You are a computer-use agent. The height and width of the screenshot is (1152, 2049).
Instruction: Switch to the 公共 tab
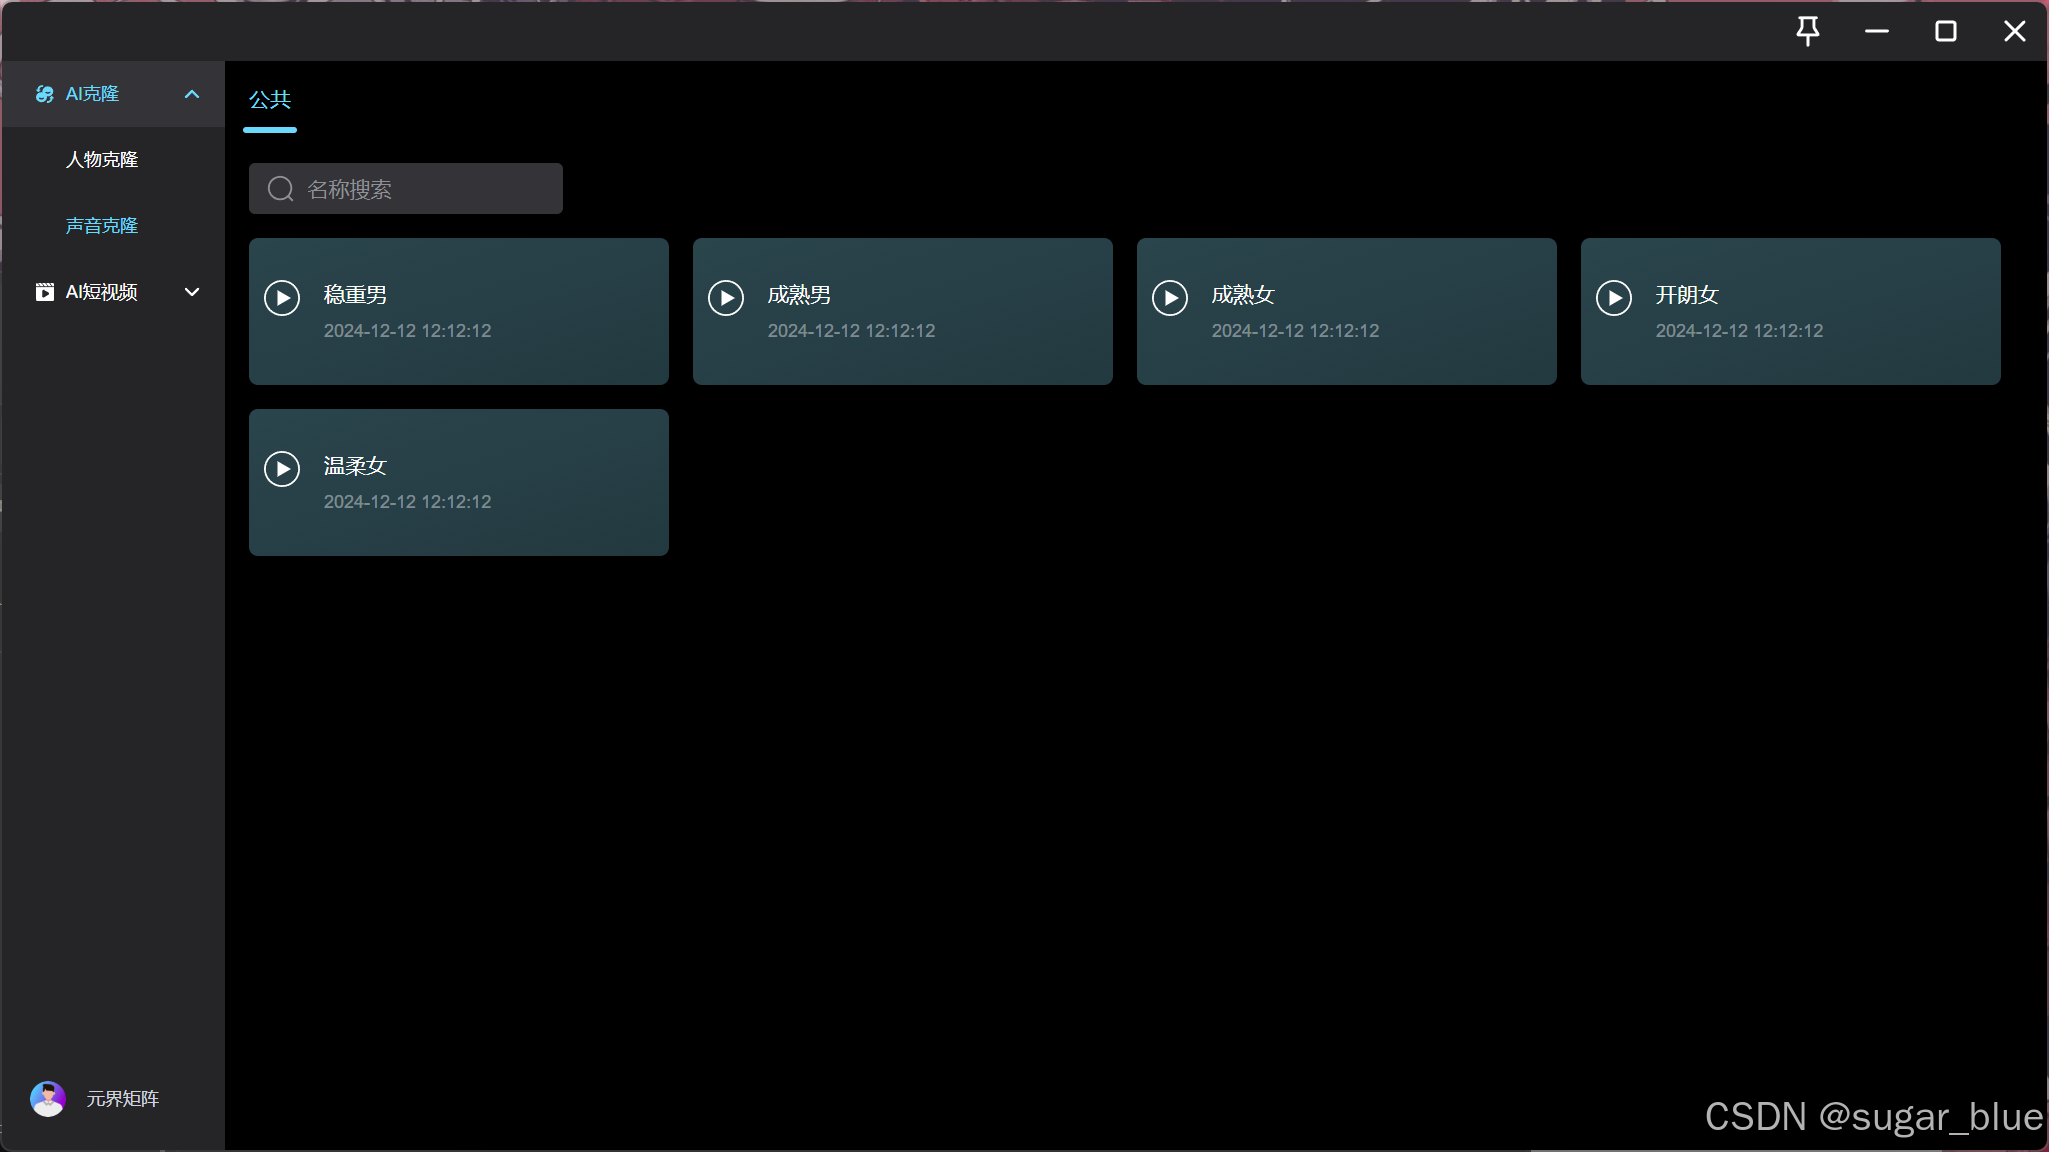pyautogui.click(x=270, y=100)
